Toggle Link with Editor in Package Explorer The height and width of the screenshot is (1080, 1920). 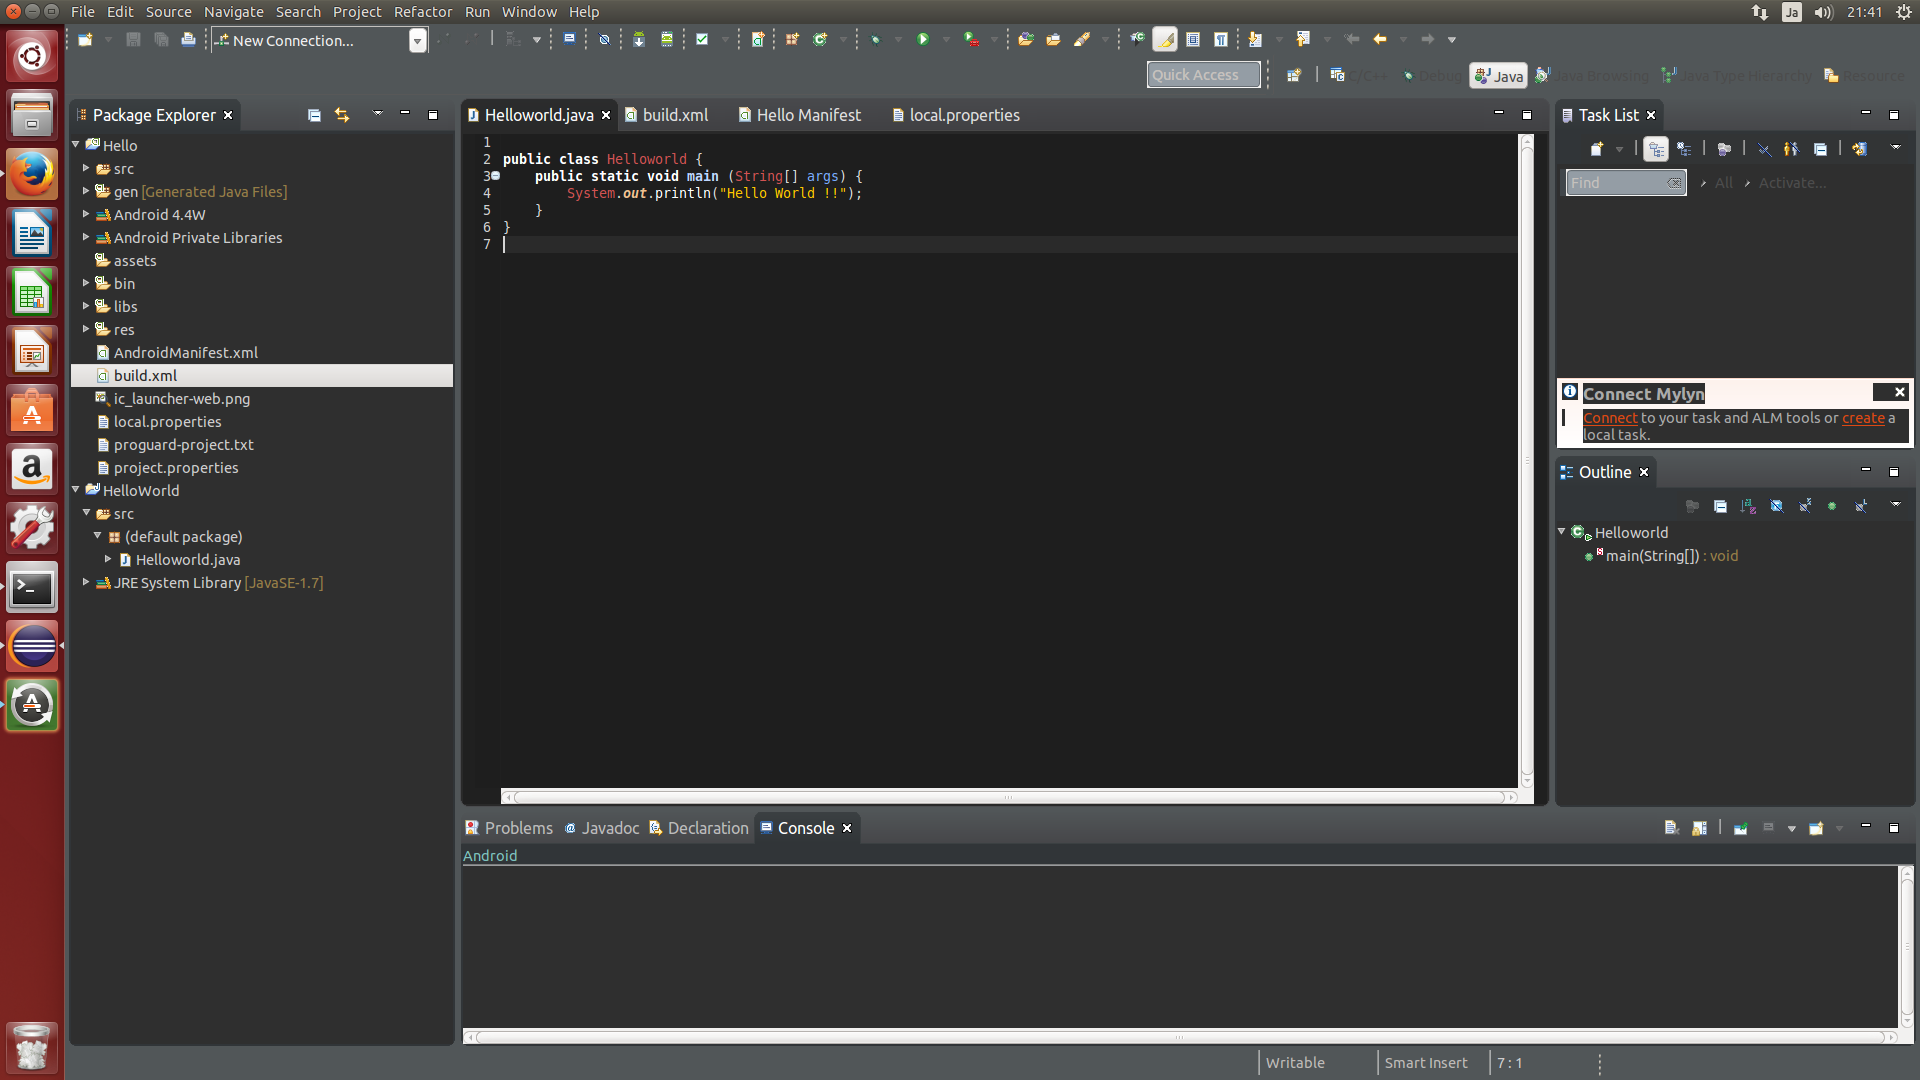click(342, 115)
